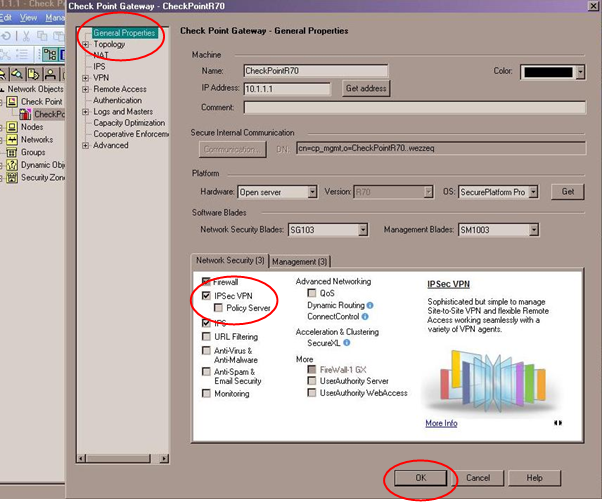The image size is (602, 502).
Task: Expand the Advanced tree node
Action: tap(85, 146)
